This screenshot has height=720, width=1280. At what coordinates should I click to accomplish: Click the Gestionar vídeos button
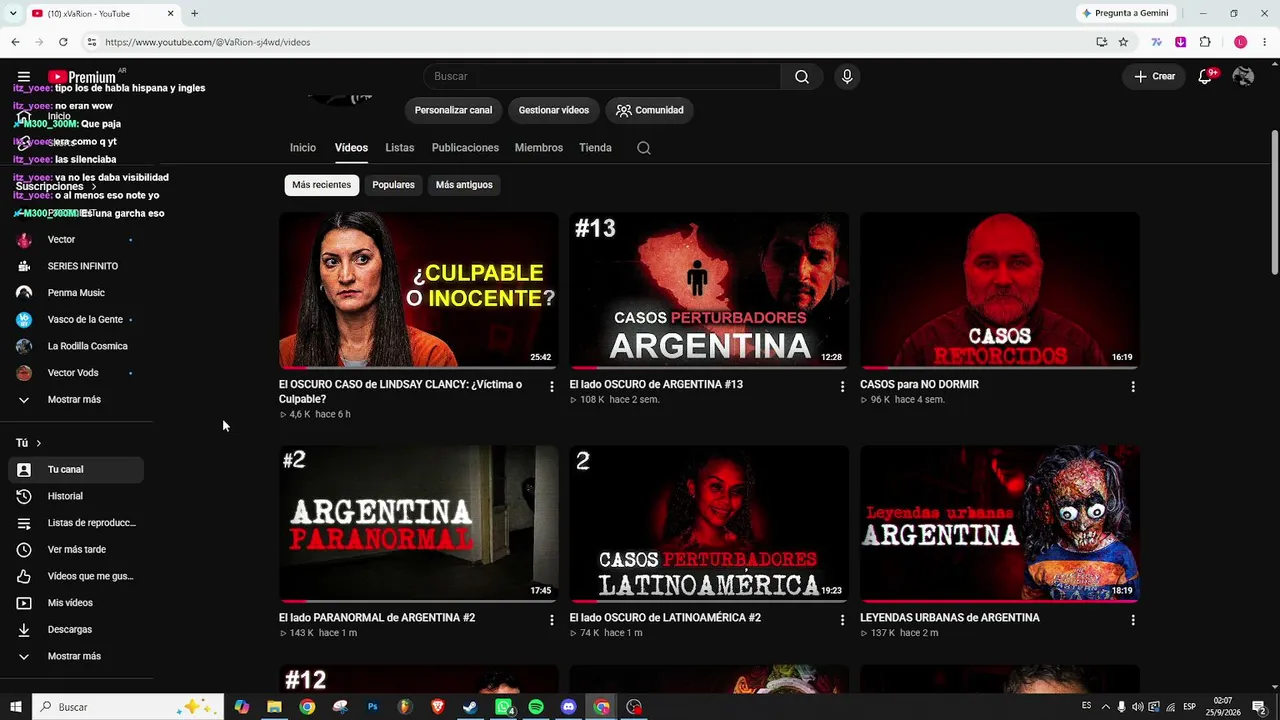tap(553, 110)
